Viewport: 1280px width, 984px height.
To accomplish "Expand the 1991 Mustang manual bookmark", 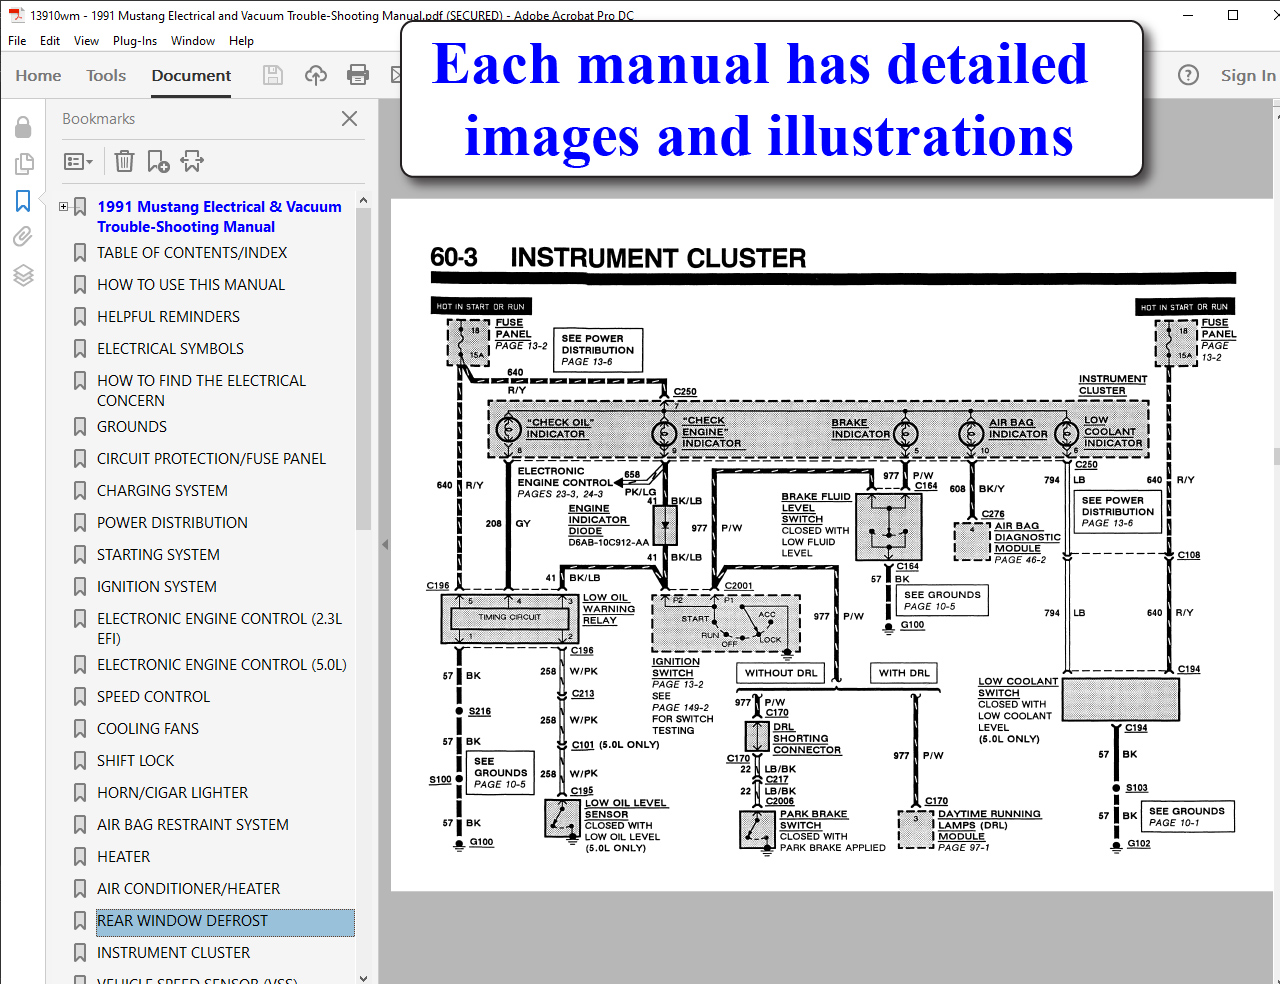I will pyautogui.click(x=63, y=207).
